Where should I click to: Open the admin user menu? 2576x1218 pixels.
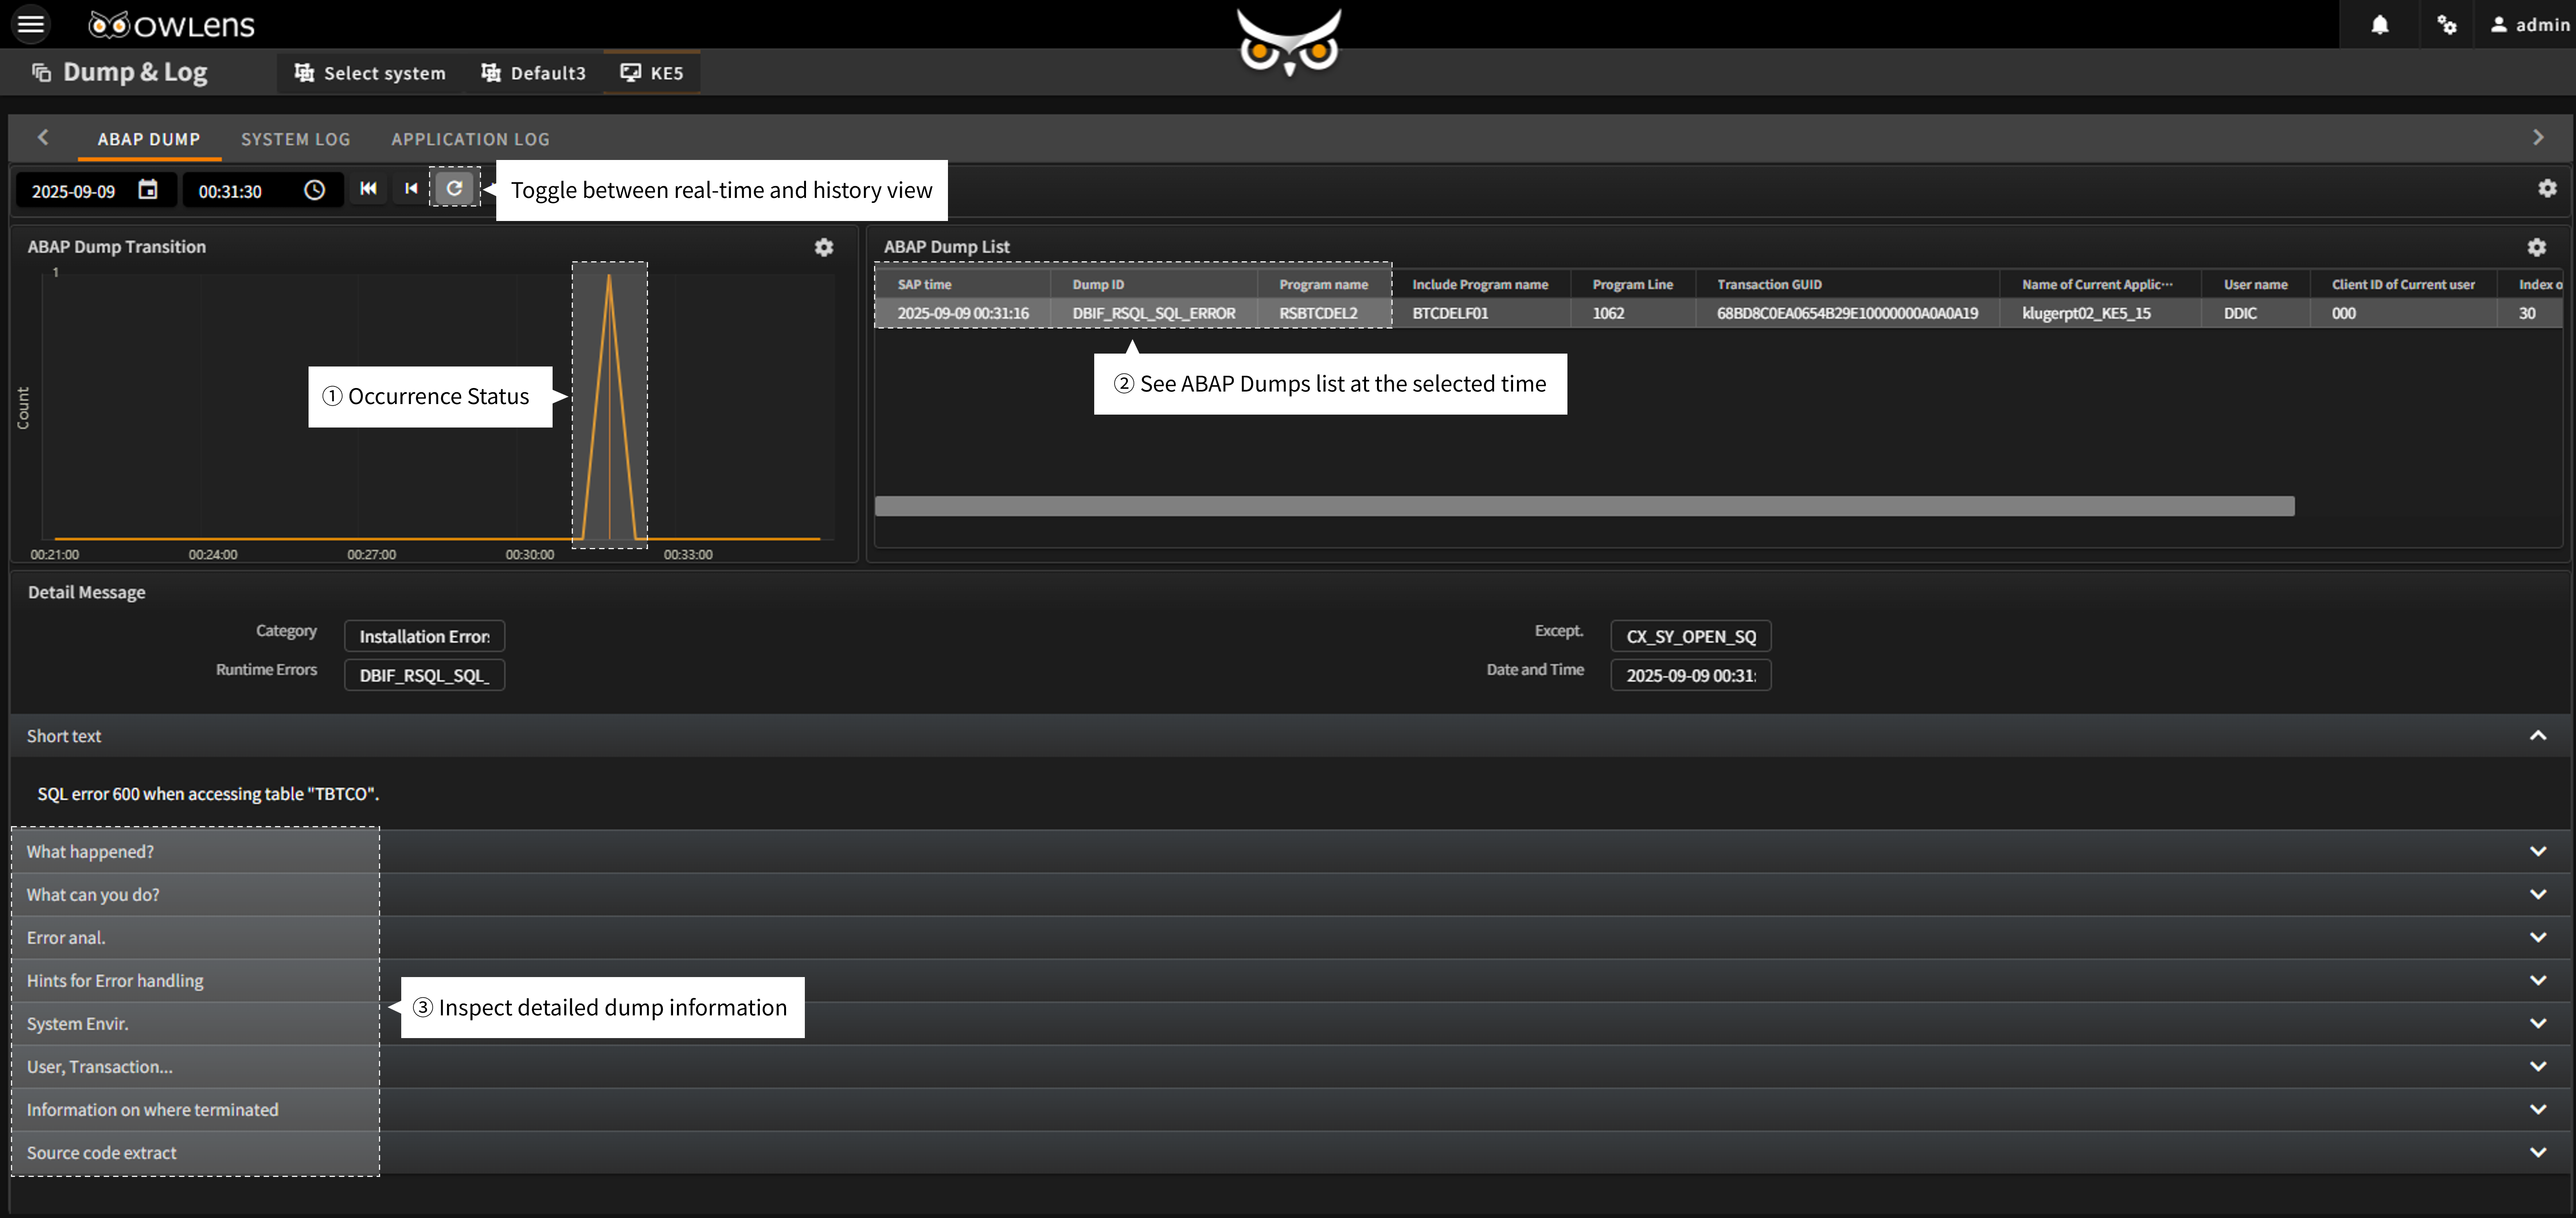(2529, 24)
